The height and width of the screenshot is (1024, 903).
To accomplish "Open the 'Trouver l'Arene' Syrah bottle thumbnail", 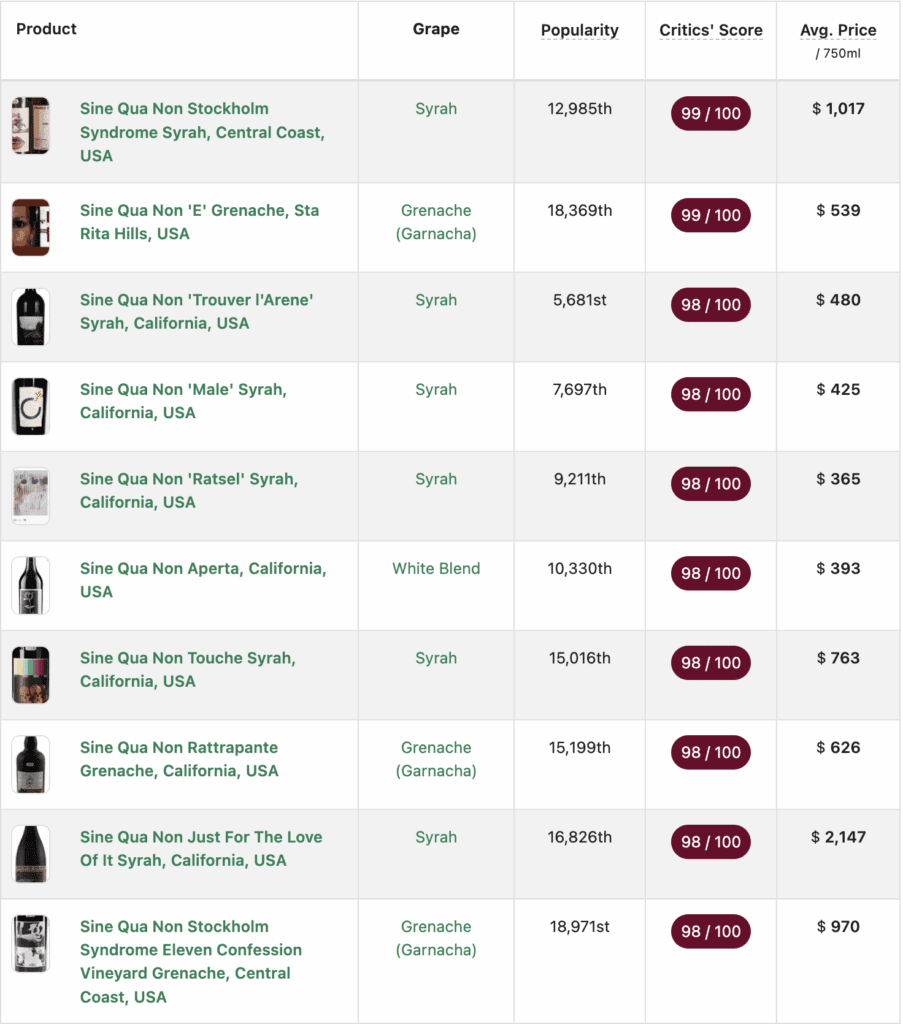I will coord(31,316).
